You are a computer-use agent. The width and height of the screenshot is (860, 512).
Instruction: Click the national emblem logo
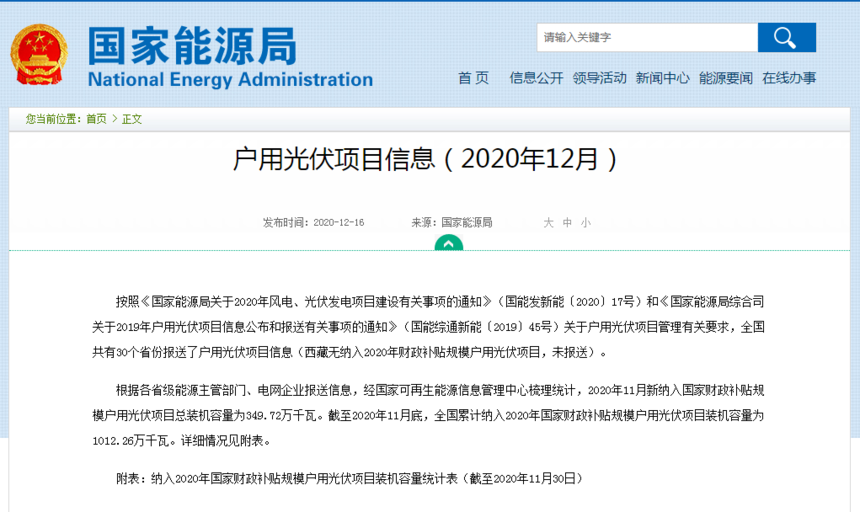(x=39, y=54)
